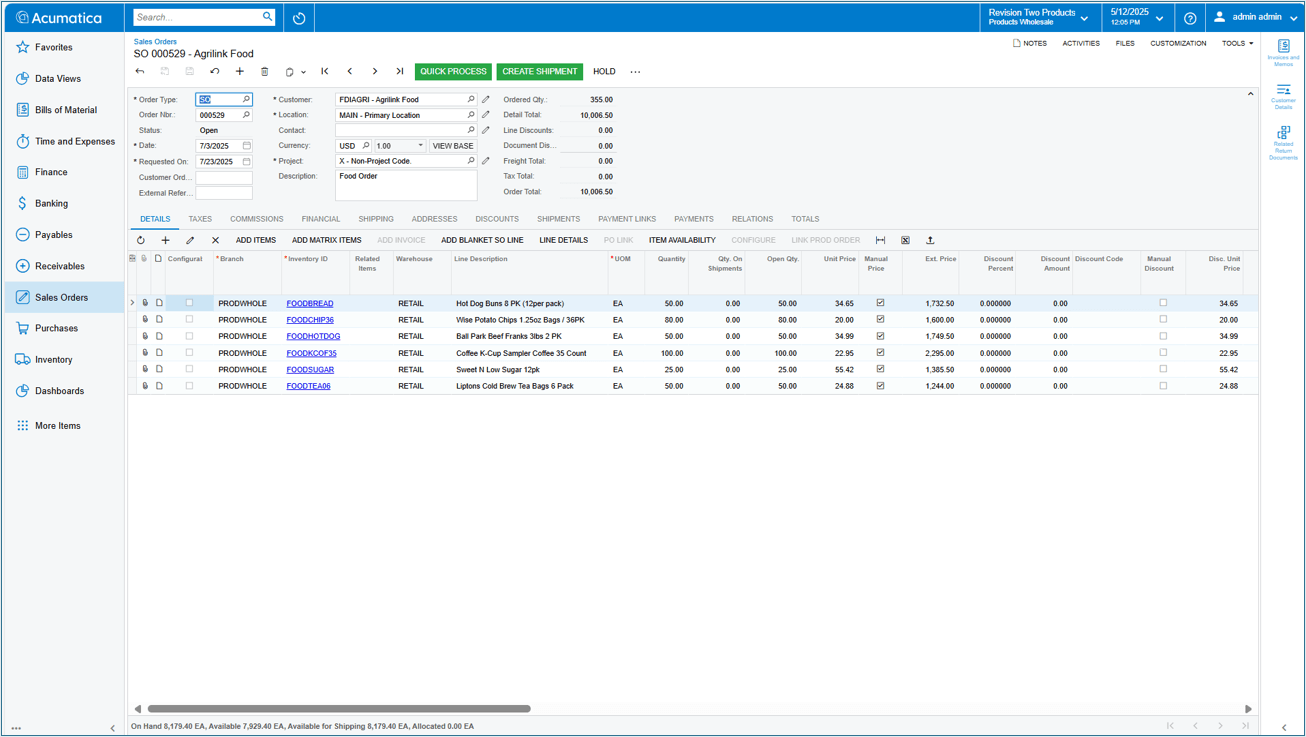Click the horizontal scrollbar of the grid
Screen dimensions: 1306x737
pyautogui.click(x=339, y=709)
